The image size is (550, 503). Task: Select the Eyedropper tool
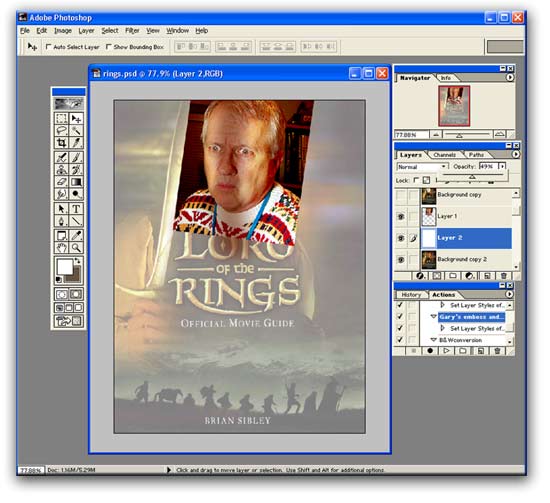(76, 236)
